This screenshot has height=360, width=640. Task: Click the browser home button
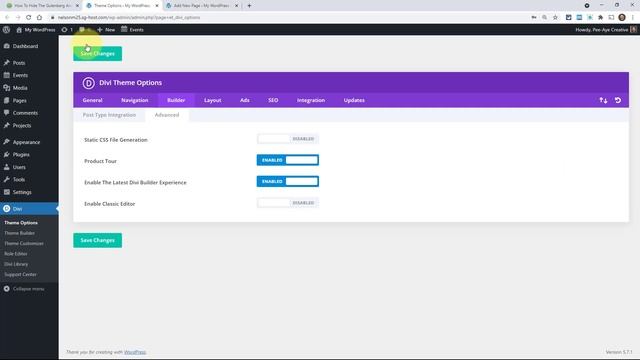tap(39, 17)
